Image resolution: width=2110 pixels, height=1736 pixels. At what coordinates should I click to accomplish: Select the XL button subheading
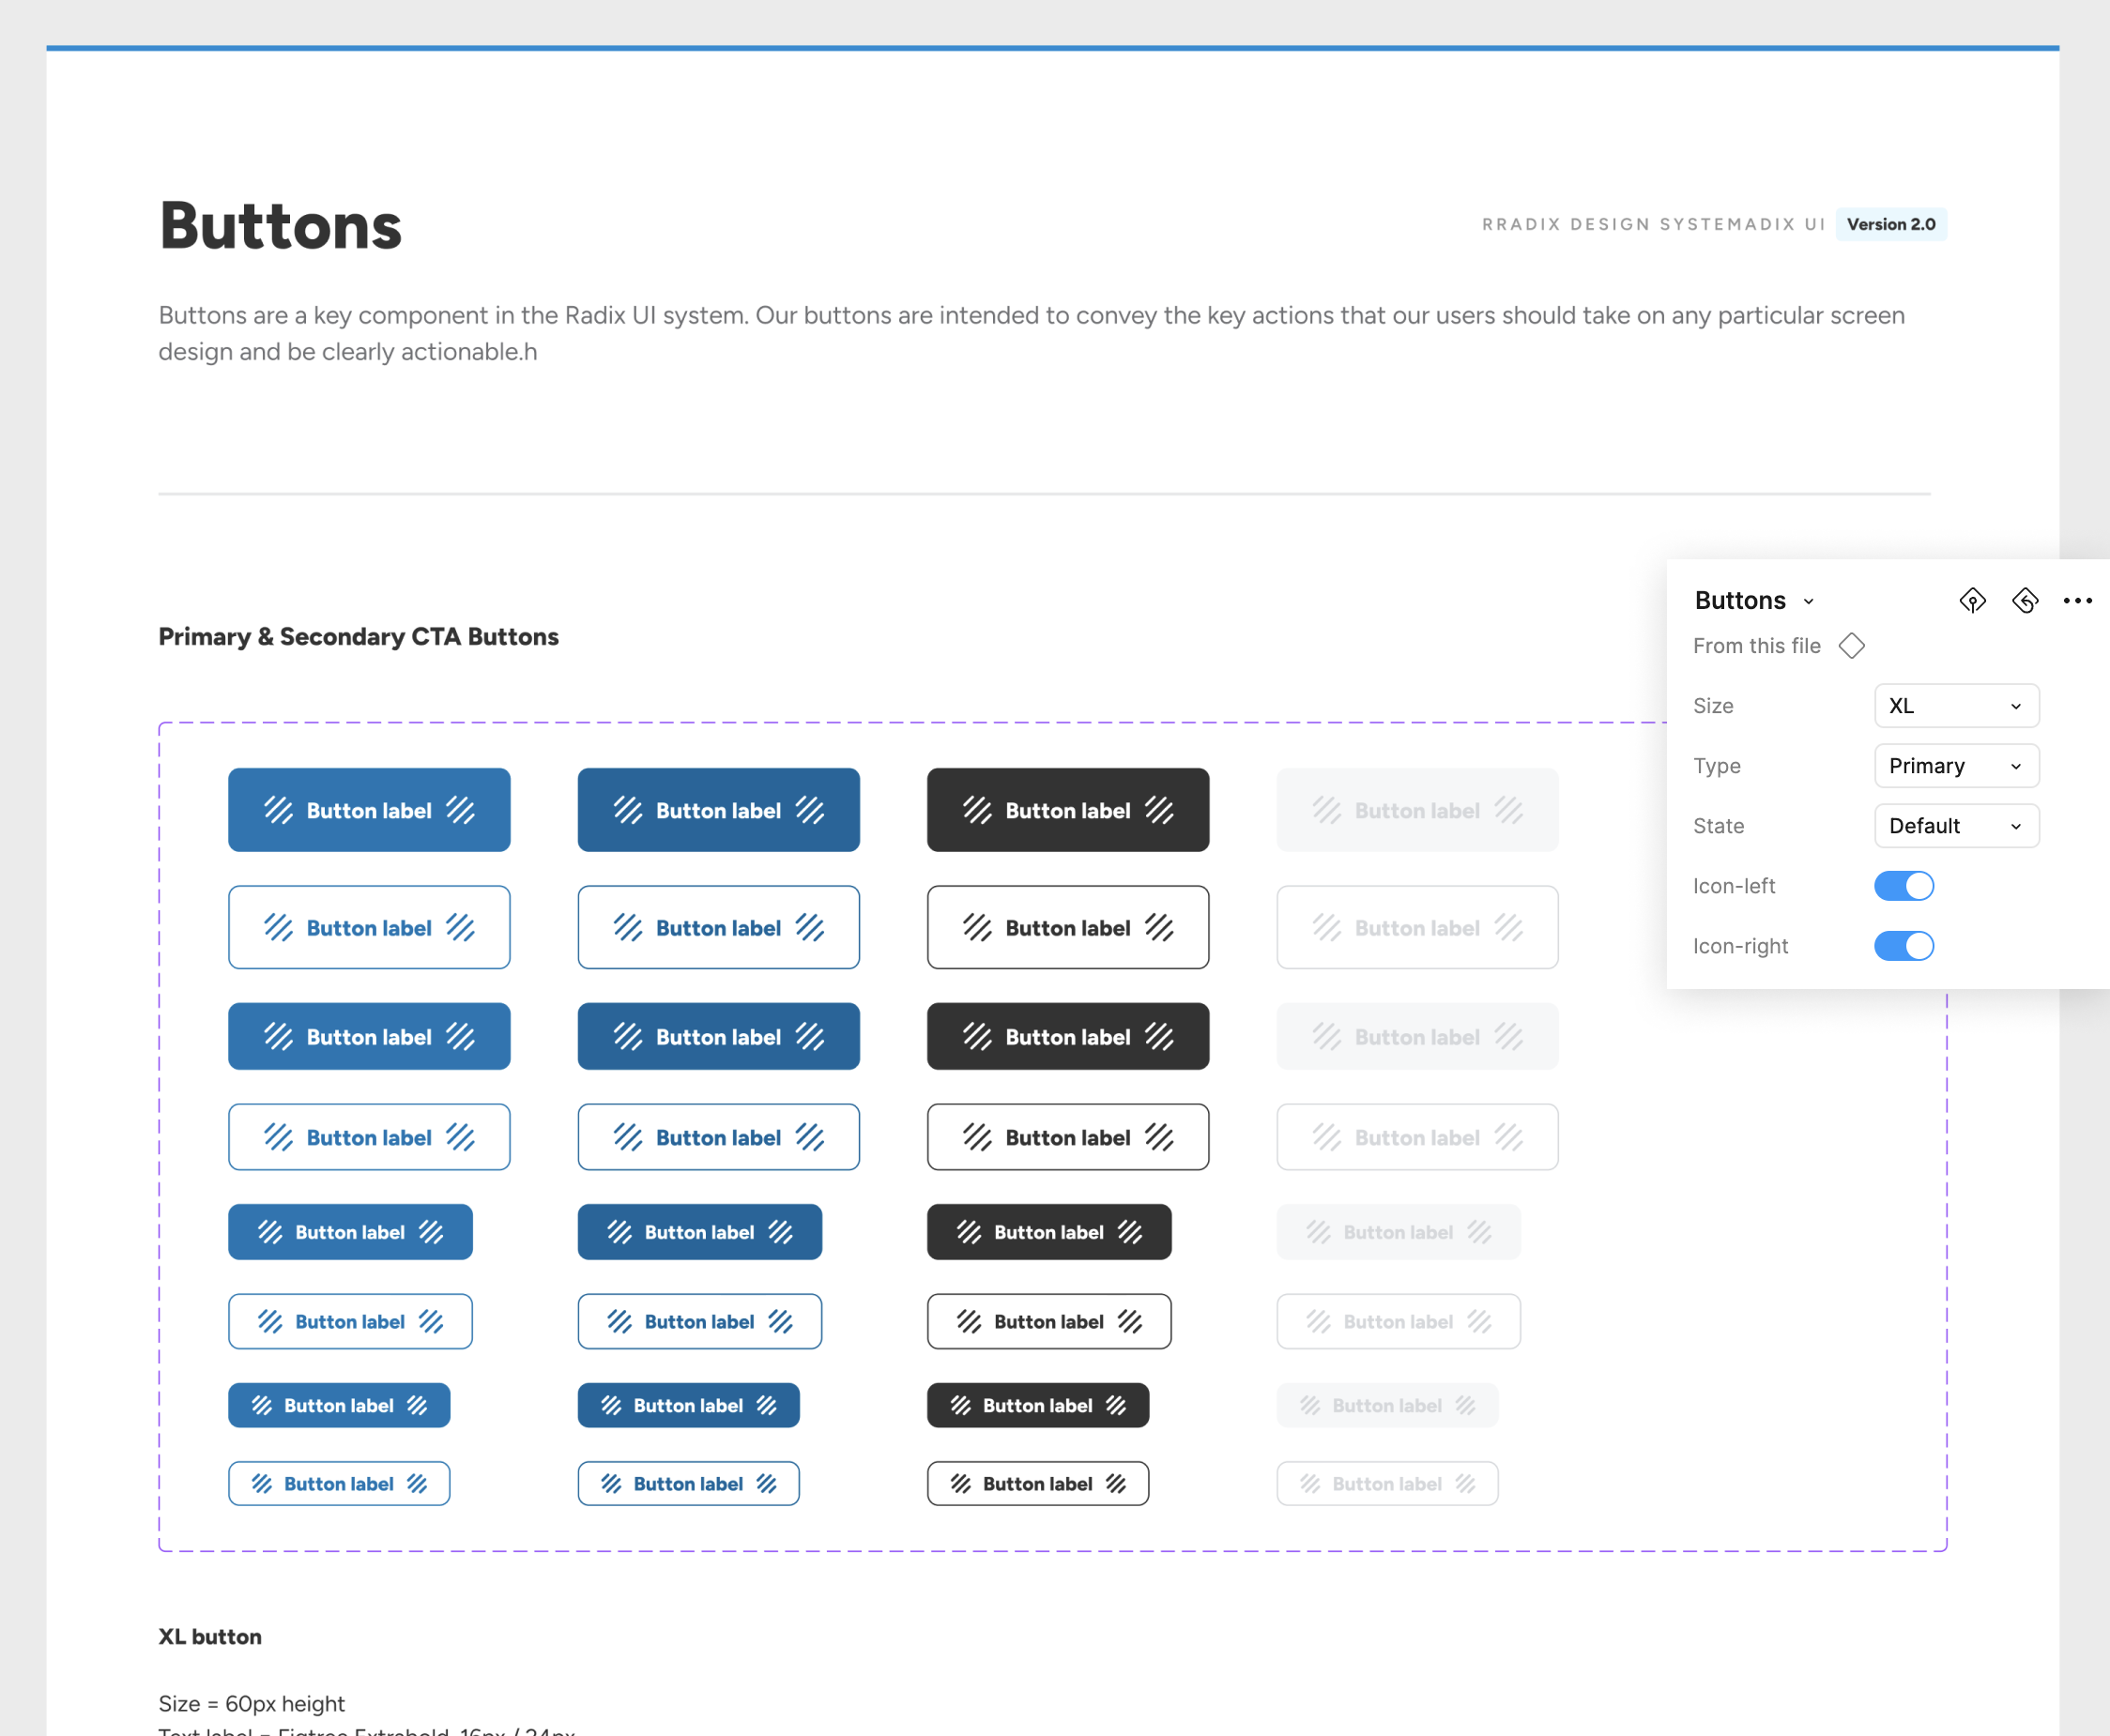pyautogui.click(x=210, y=1636)
